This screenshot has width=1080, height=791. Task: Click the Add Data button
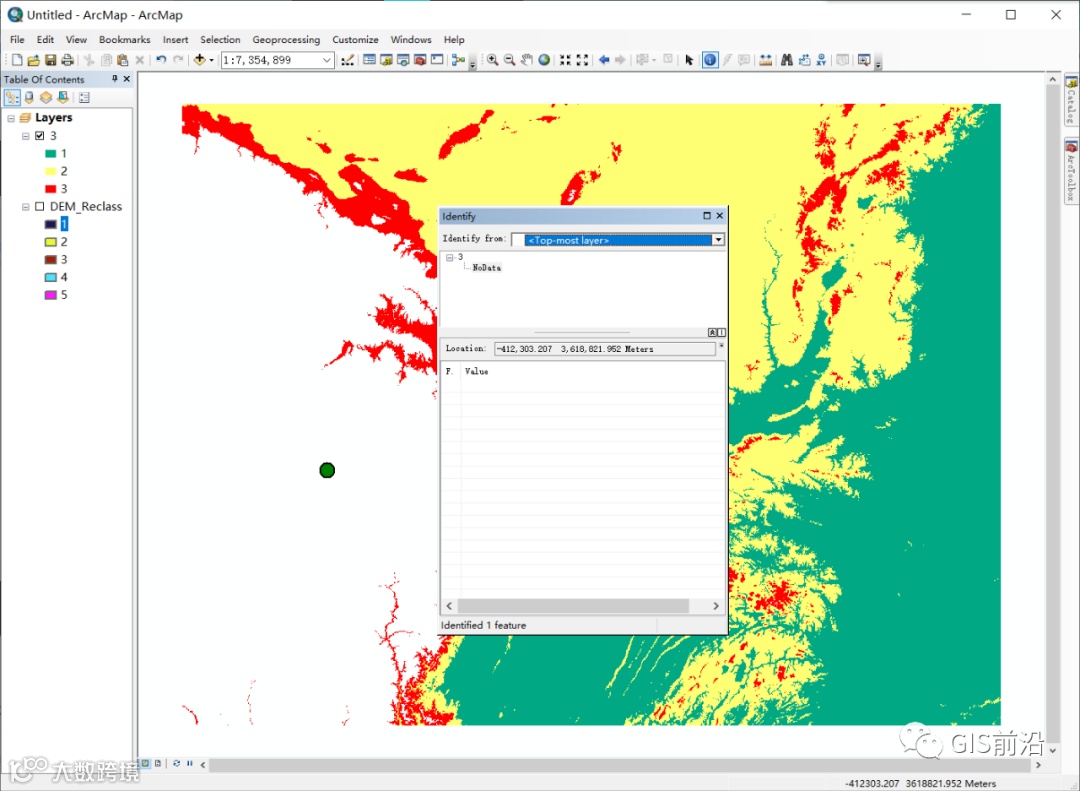199,60
